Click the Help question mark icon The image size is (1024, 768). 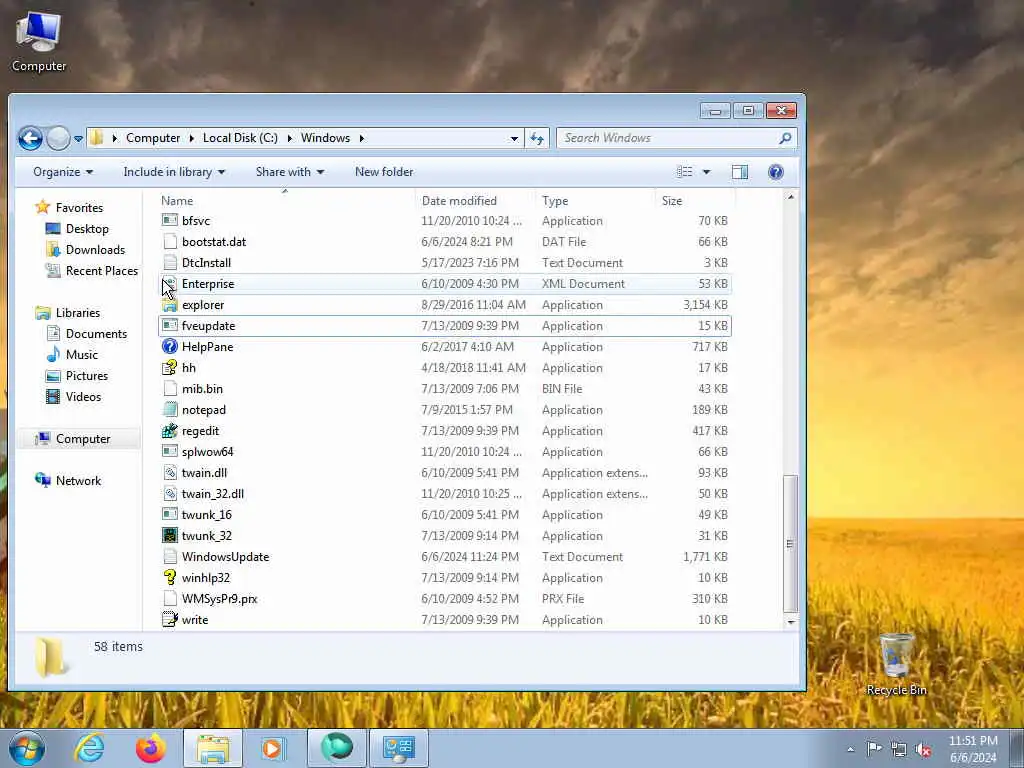tap(775, 172)
